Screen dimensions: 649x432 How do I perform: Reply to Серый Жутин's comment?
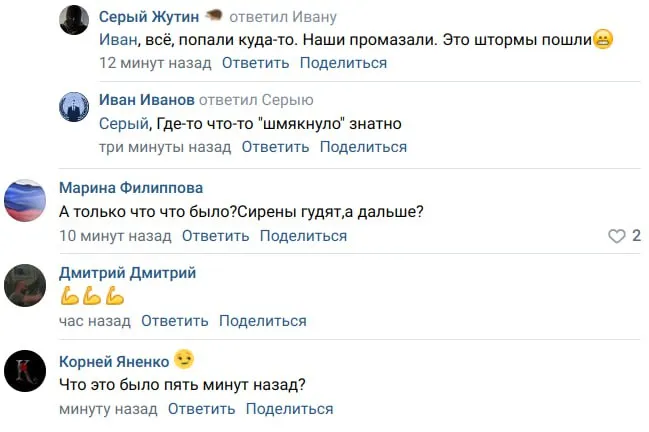coord(255,63)
